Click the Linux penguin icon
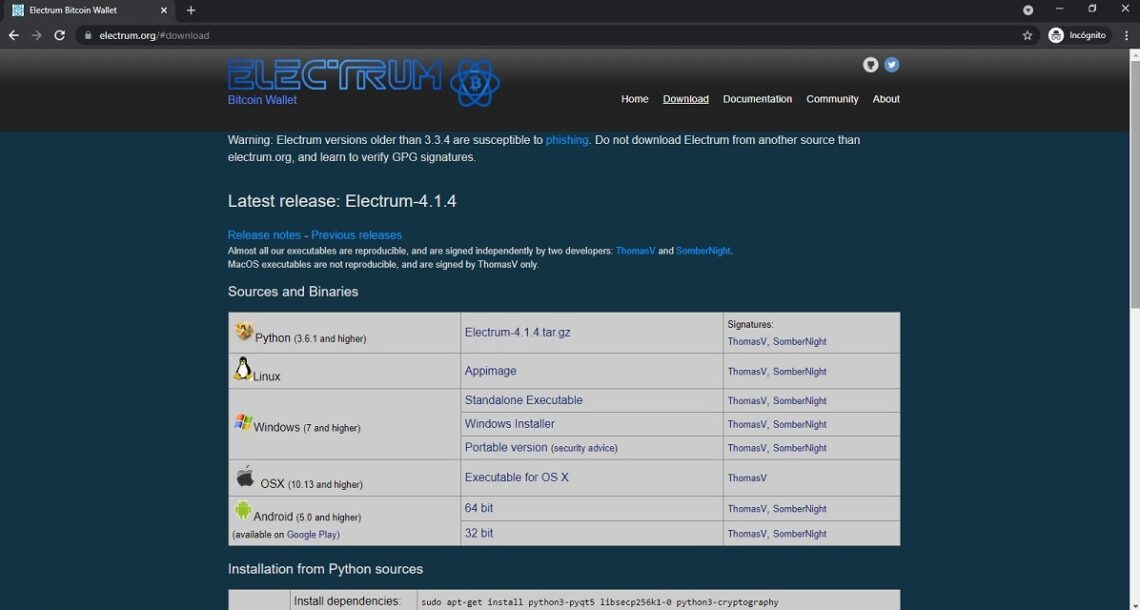The width and height of the screenshot is (1140, 610). [x=243, y=368]
